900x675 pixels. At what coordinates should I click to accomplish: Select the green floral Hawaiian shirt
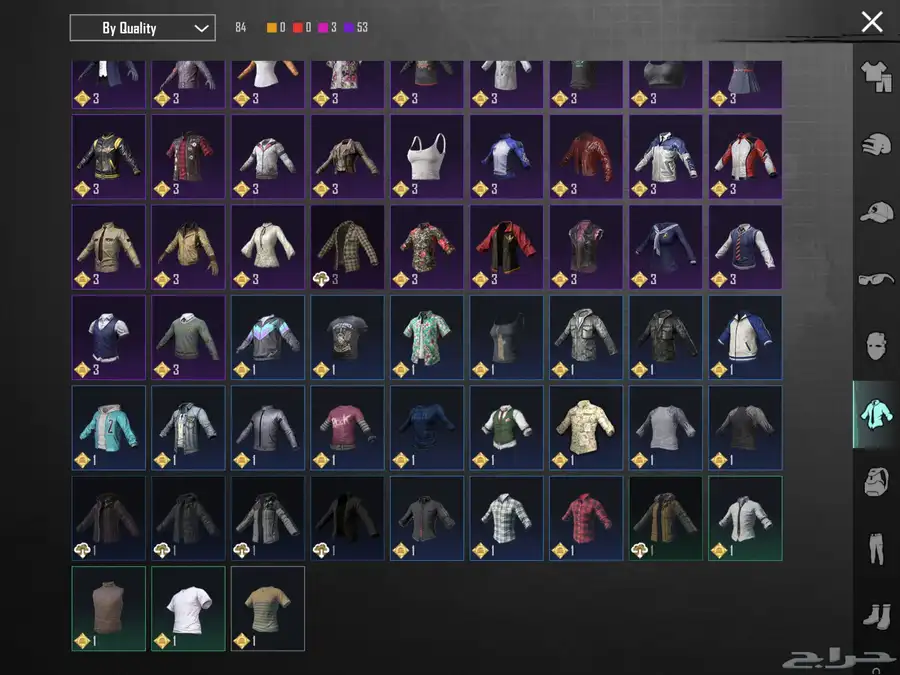[x=427, y=338]
